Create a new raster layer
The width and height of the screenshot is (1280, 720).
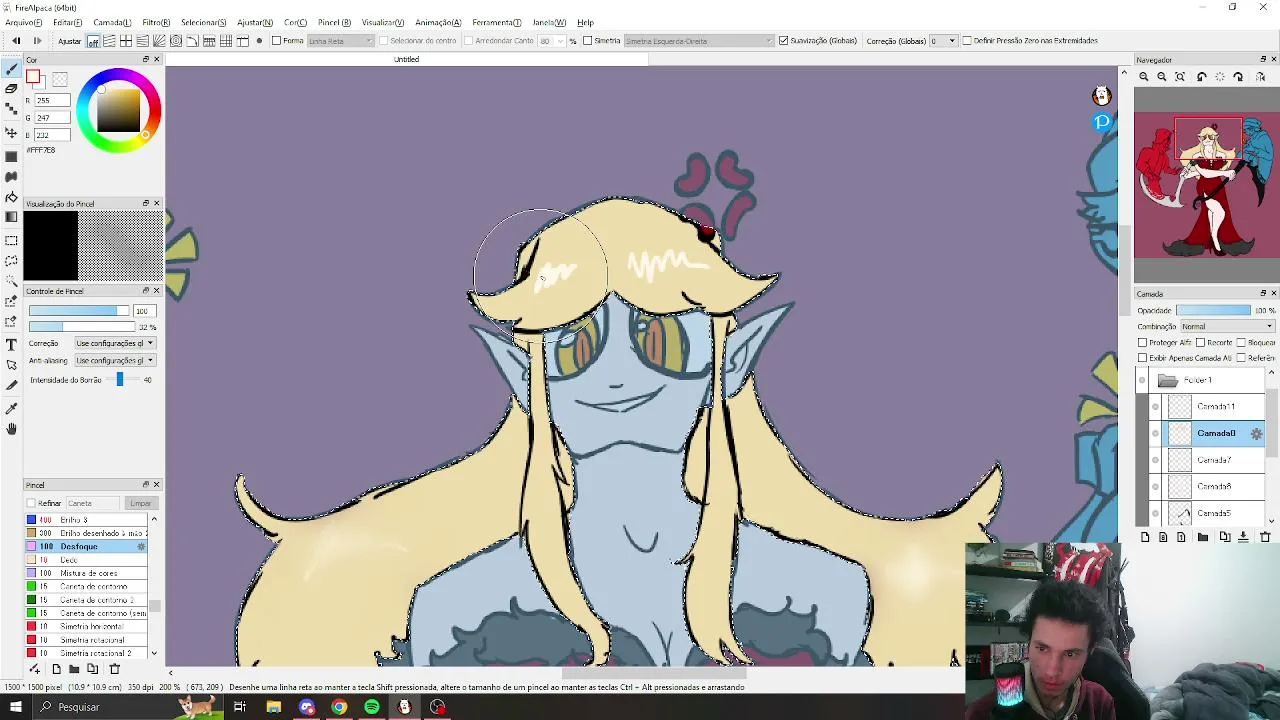coord(1145,537)
